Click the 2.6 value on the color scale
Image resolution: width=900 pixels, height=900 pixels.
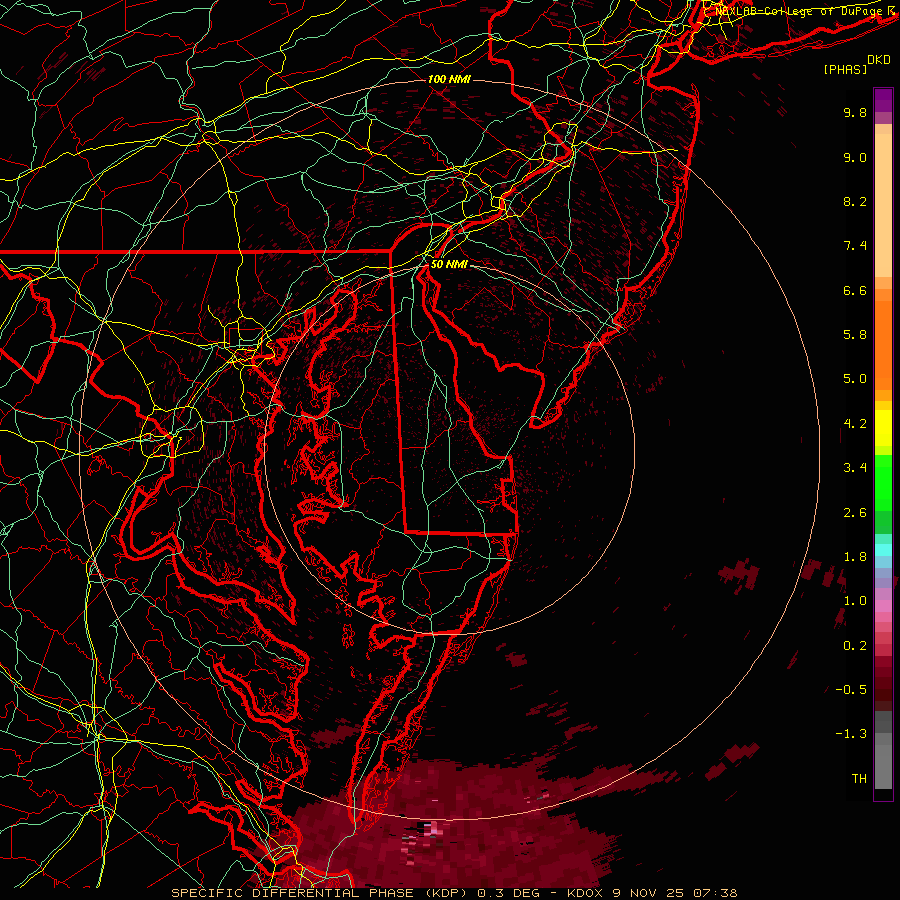pos(855,513)
